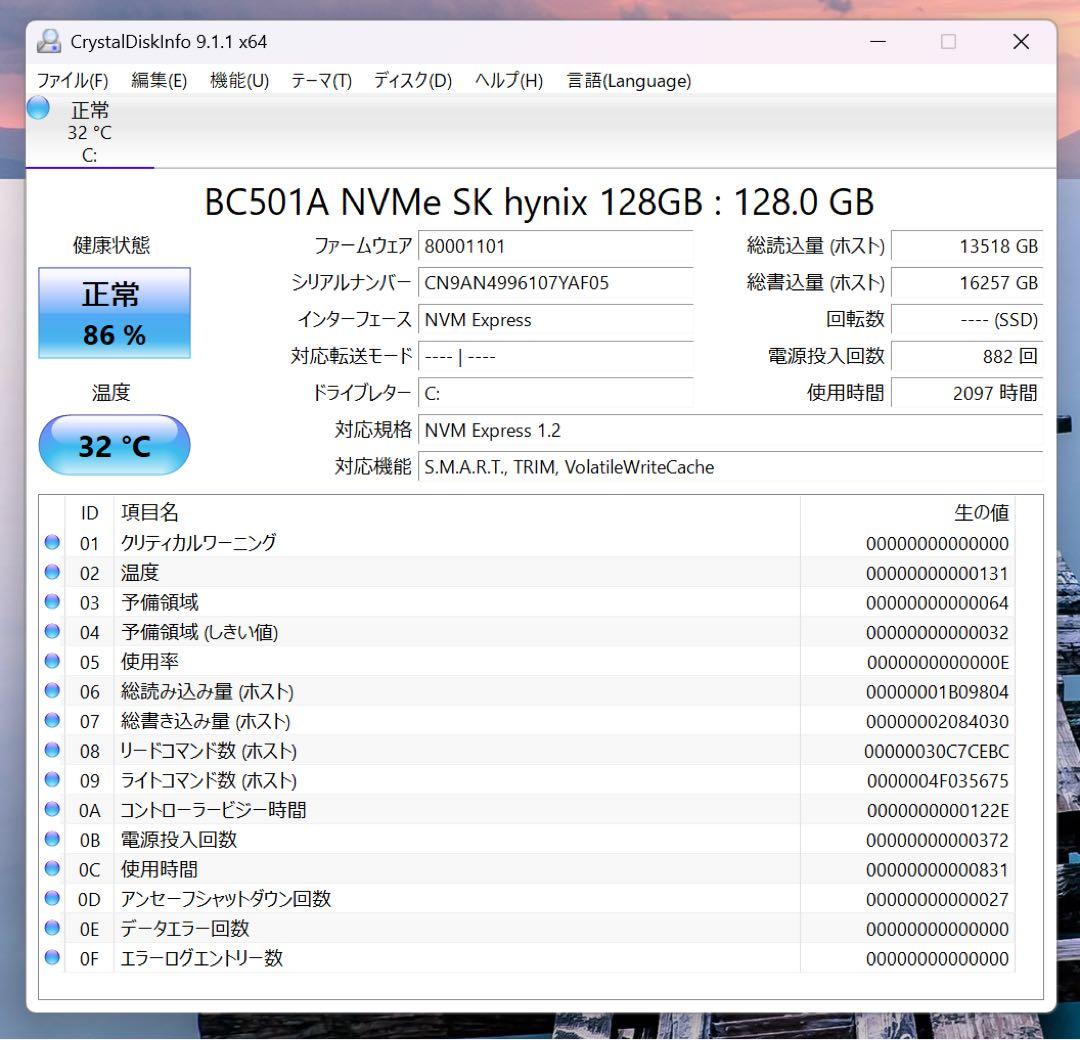
Task: Click raw value 0000004F035675
Action: 937,780
